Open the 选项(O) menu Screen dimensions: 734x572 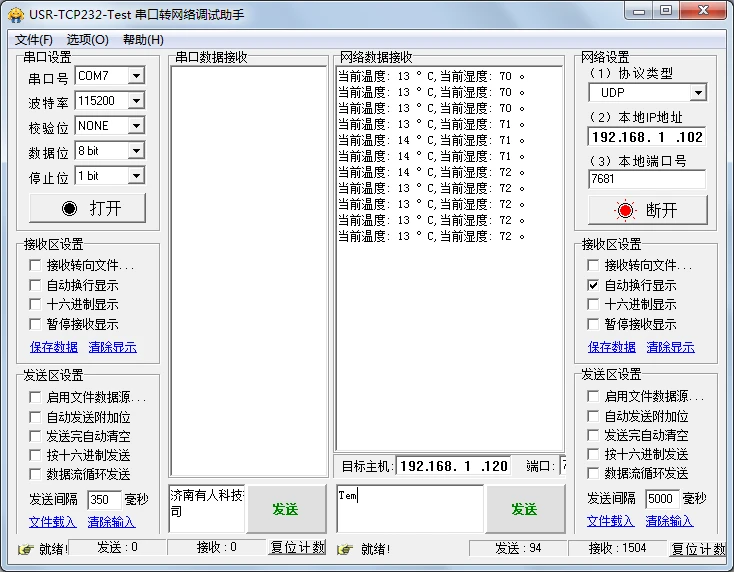(88, 40)
